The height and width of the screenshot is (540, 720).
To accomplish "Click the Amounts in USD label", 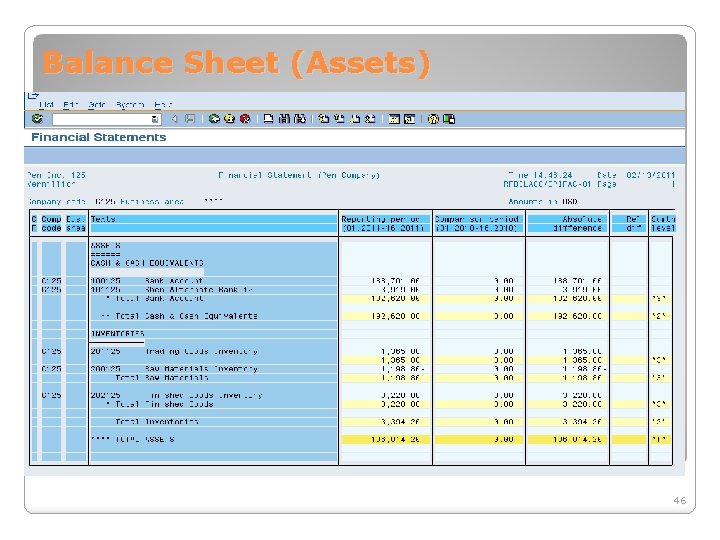I will [543, 202].
